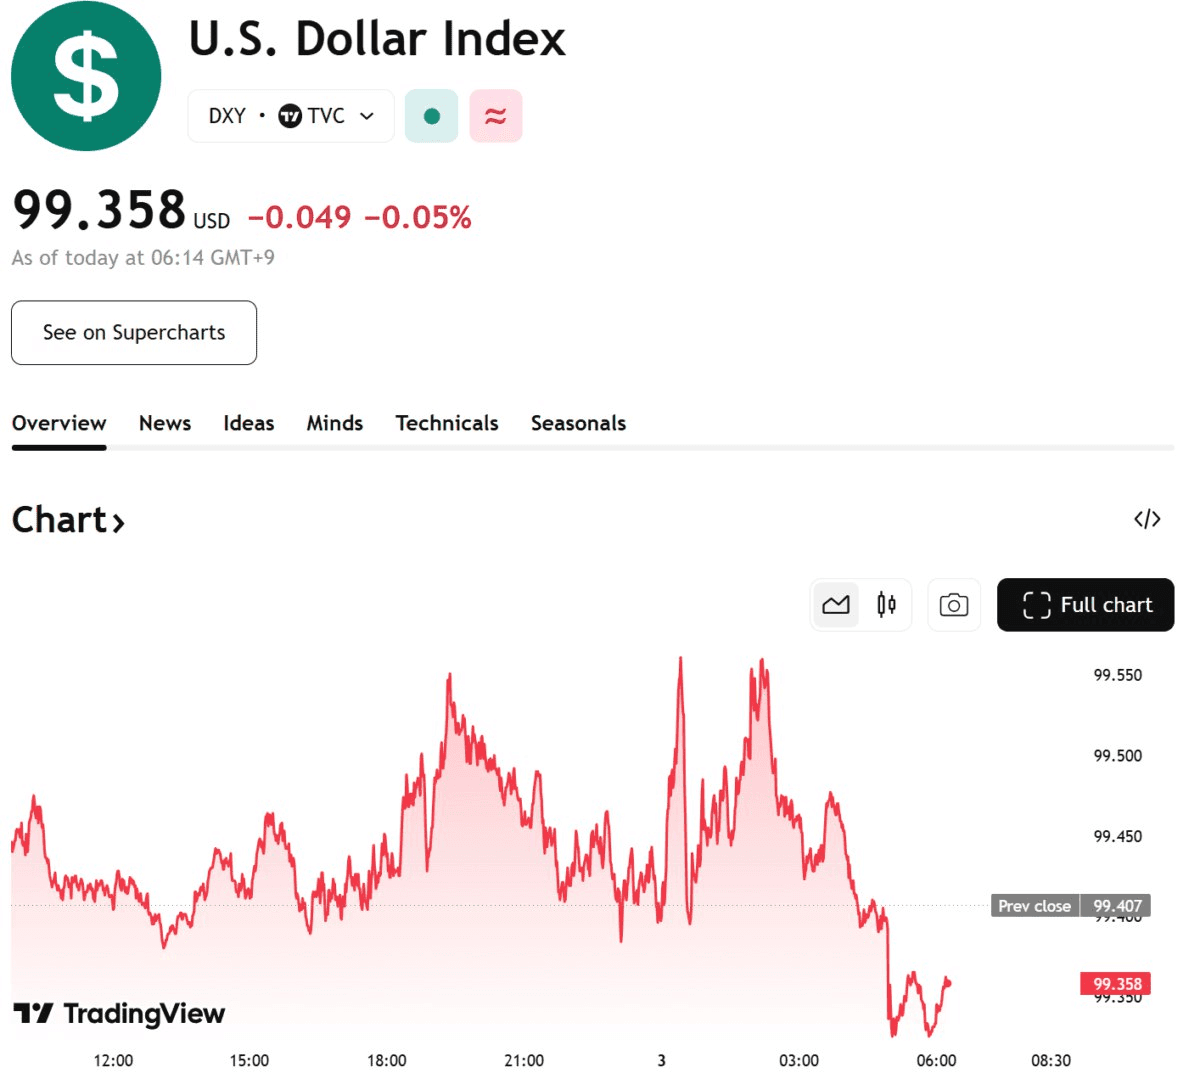Select the Technicals tab

click(x=446, y=423)
